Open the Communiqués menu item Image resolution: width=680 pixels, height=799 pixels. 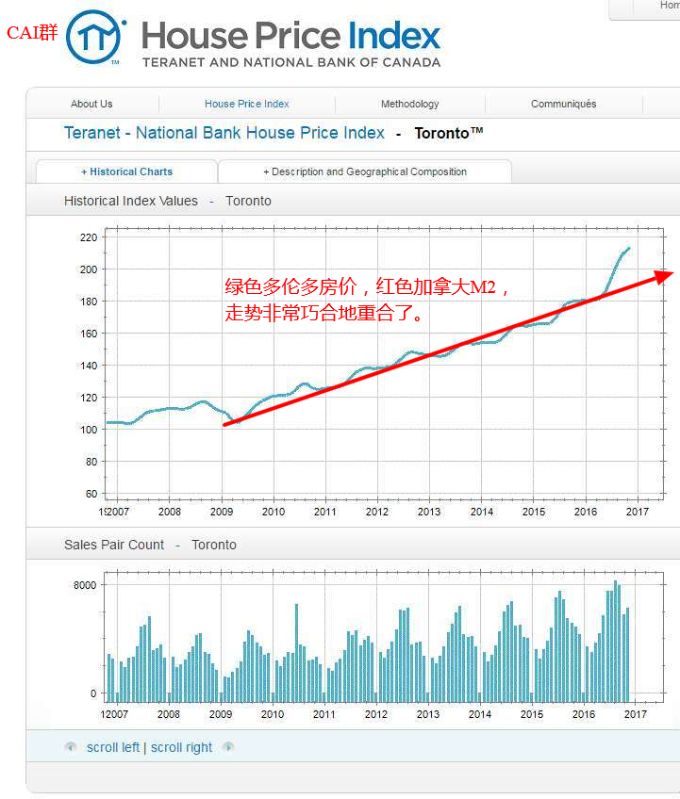563,104
